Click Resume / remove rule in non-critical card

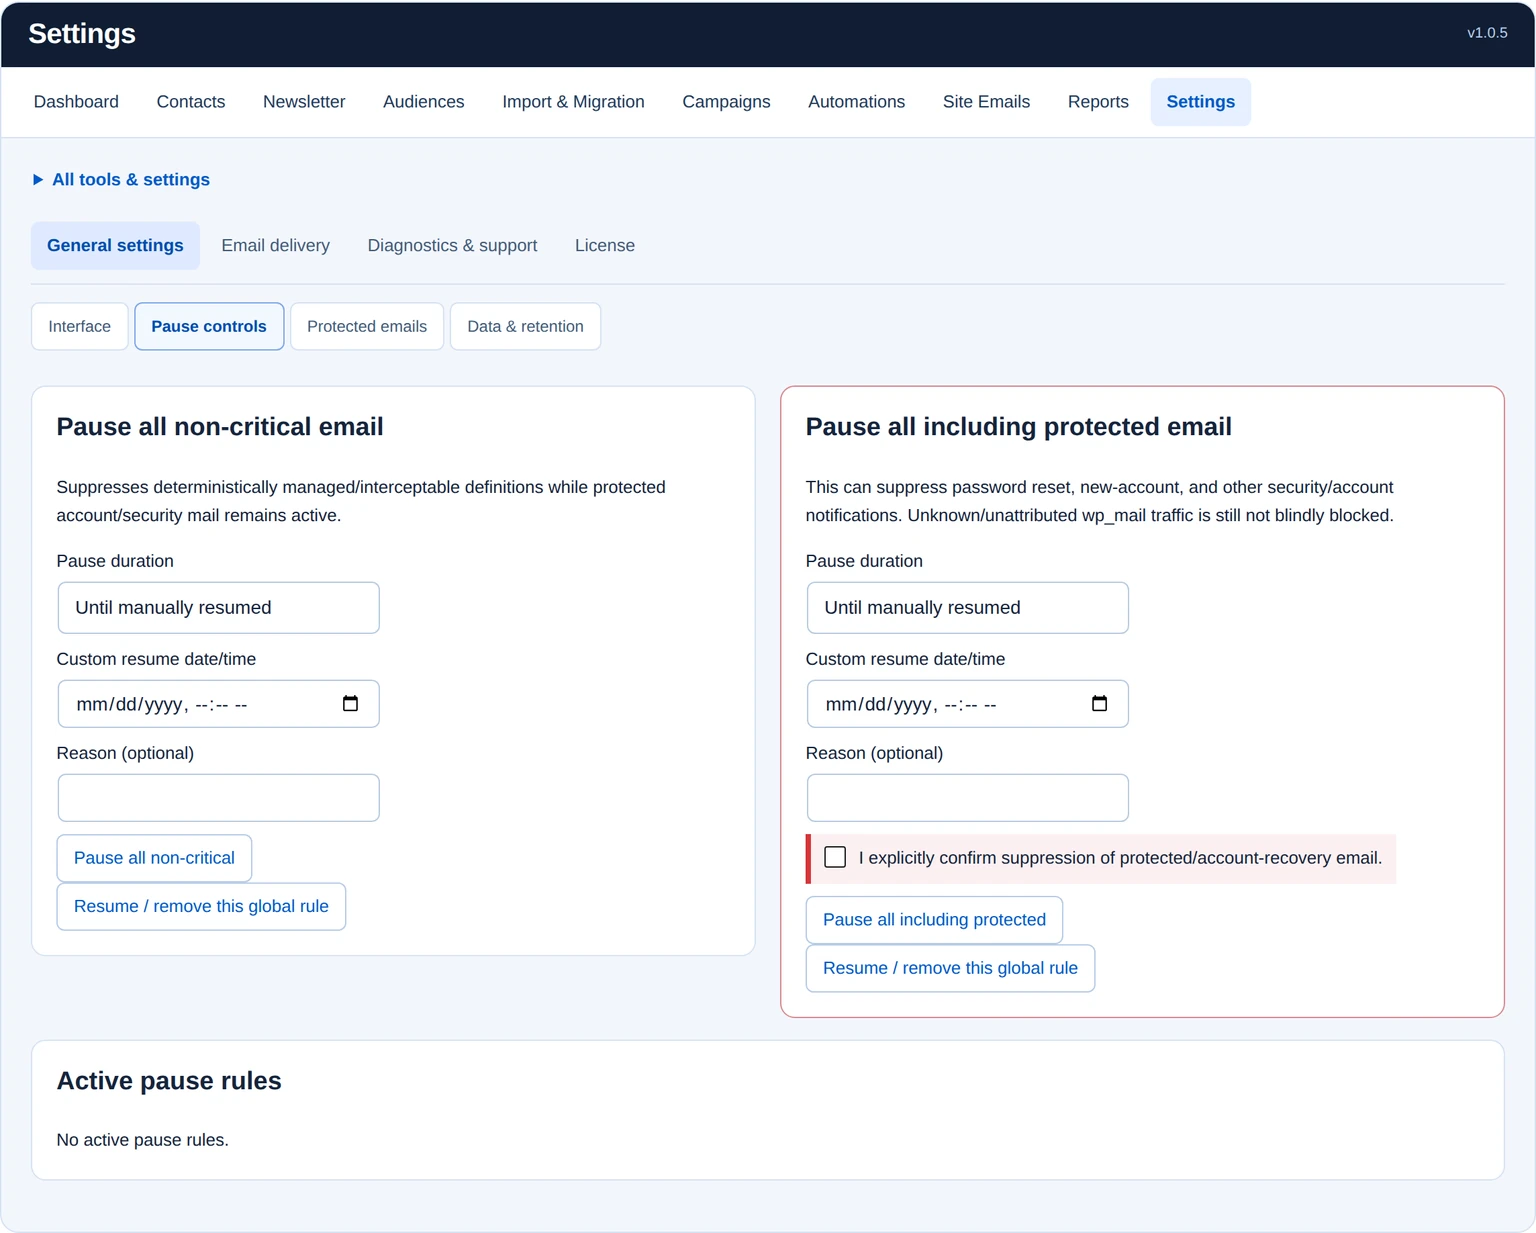tap(201, 906)
